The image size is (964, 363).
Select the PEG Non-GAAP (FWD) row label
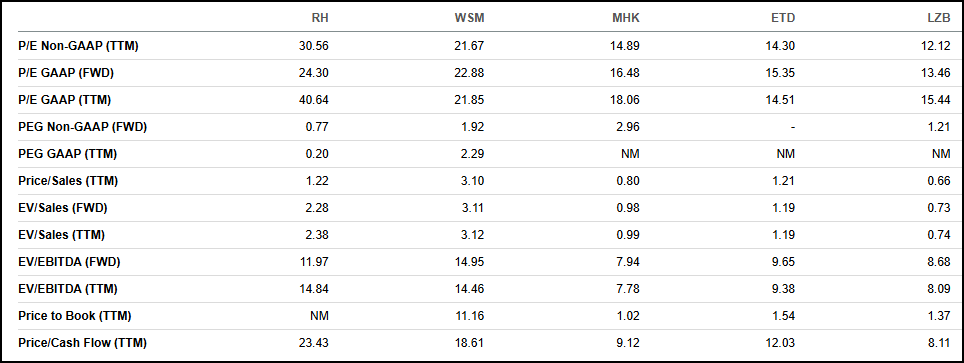83,127
